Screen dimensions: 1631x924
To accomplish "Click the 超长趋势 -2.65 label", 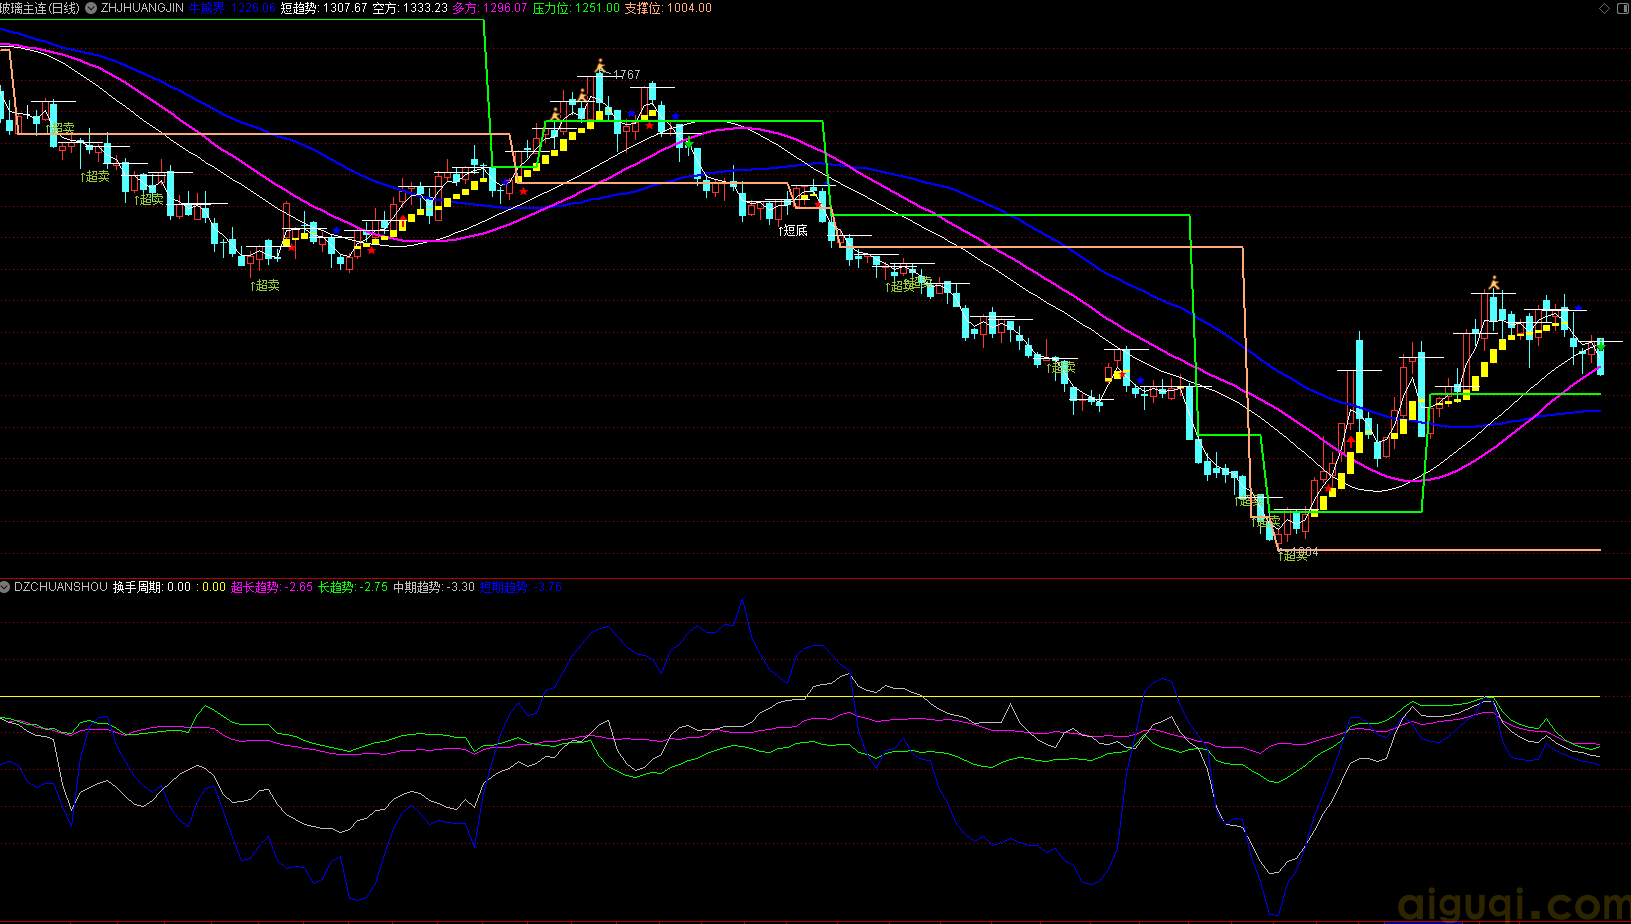I will tap(272, 587).
